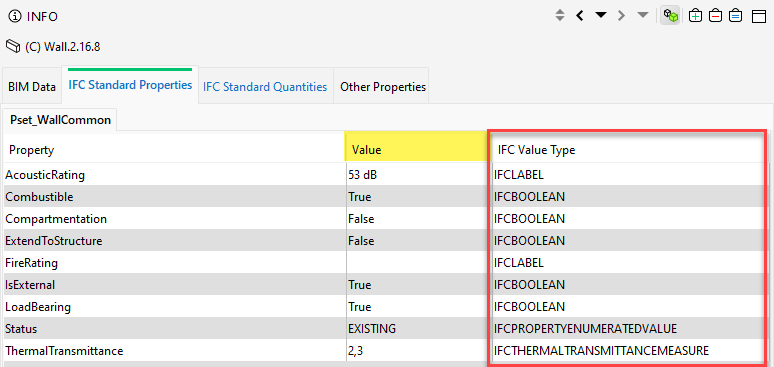Select the LoadBearing property cell
Viewport: 774px width, 367px height.
175,307
